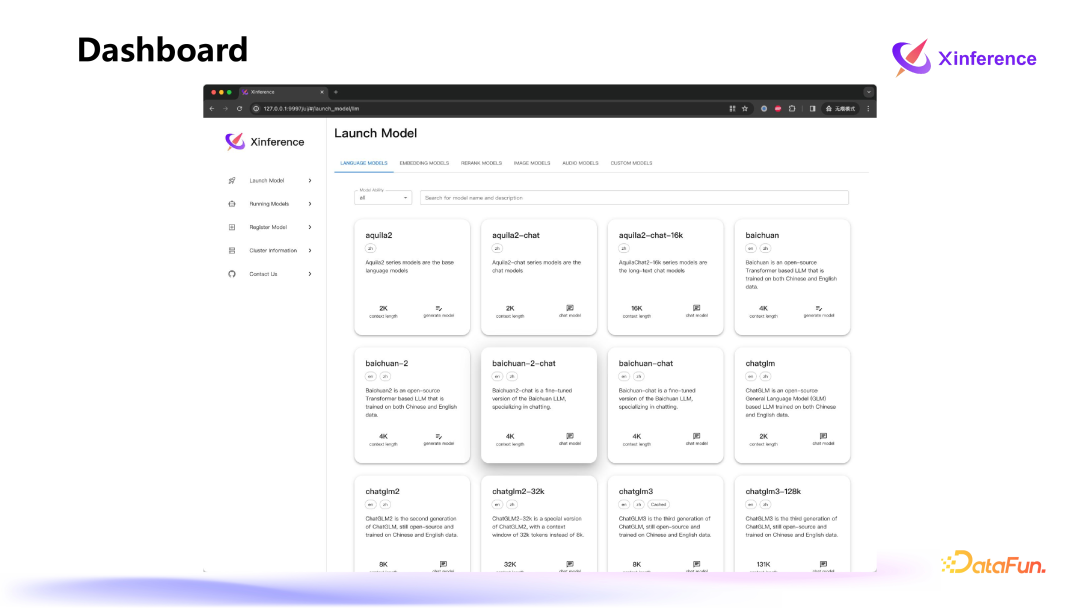Screen dimensions: 1080x608
Task: Toggle the browser side panel icon
Action: click(x=813, y=109)
